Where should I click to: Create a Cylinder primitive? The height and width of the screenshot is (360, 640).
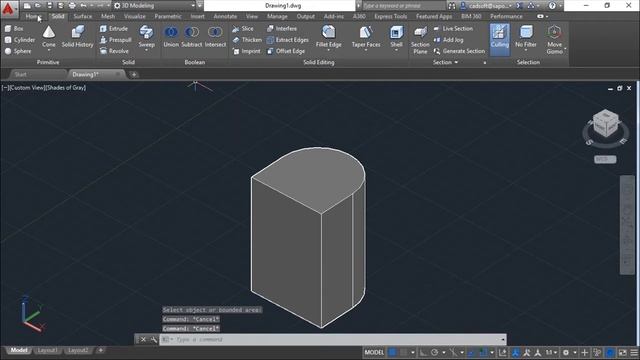click(x=20, y=40)
